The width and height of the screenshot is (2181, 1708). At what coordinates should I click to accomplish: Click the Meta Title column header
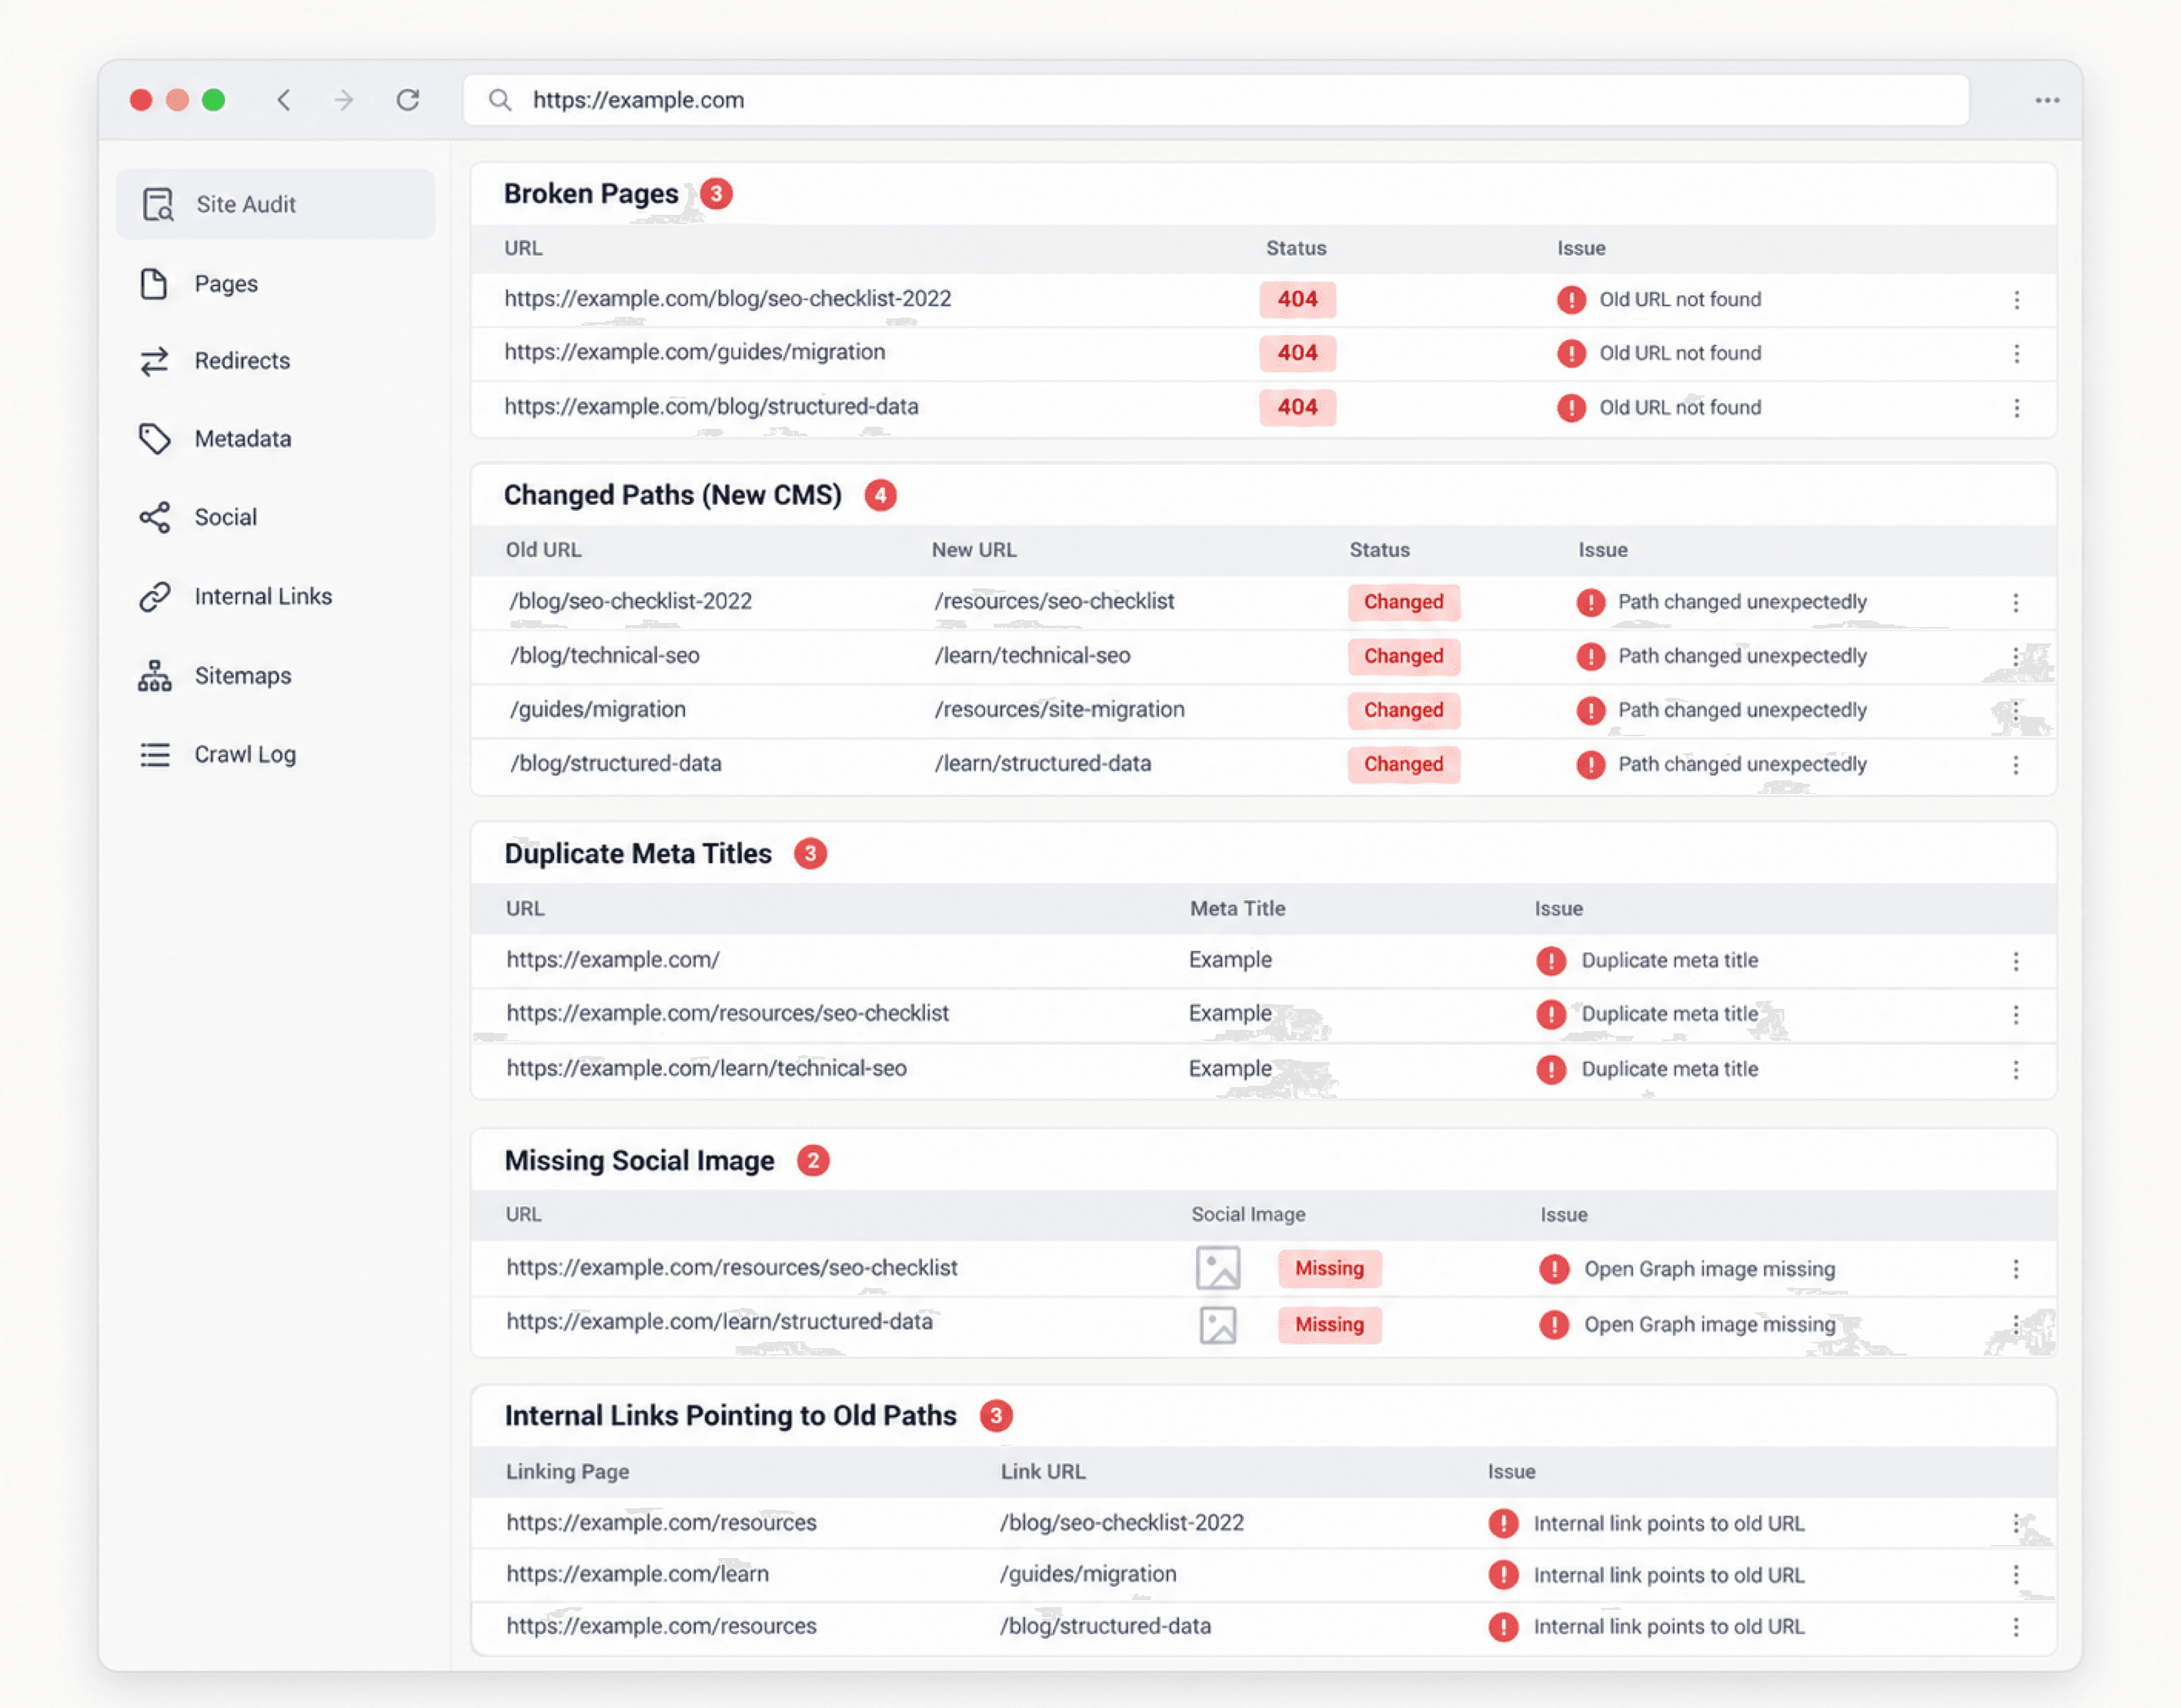tap(1238, 909)
